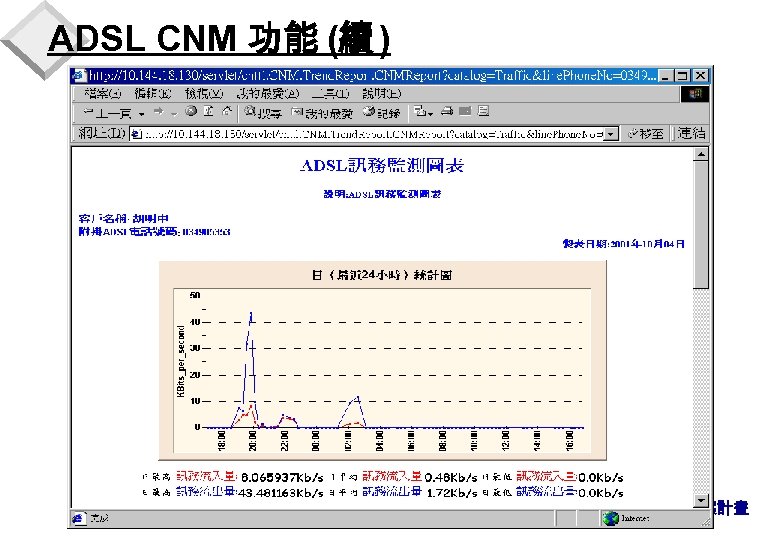The image size is (780, 540).
Task: Go back with the 上一頁 Back button
Action: coord(107,113)
